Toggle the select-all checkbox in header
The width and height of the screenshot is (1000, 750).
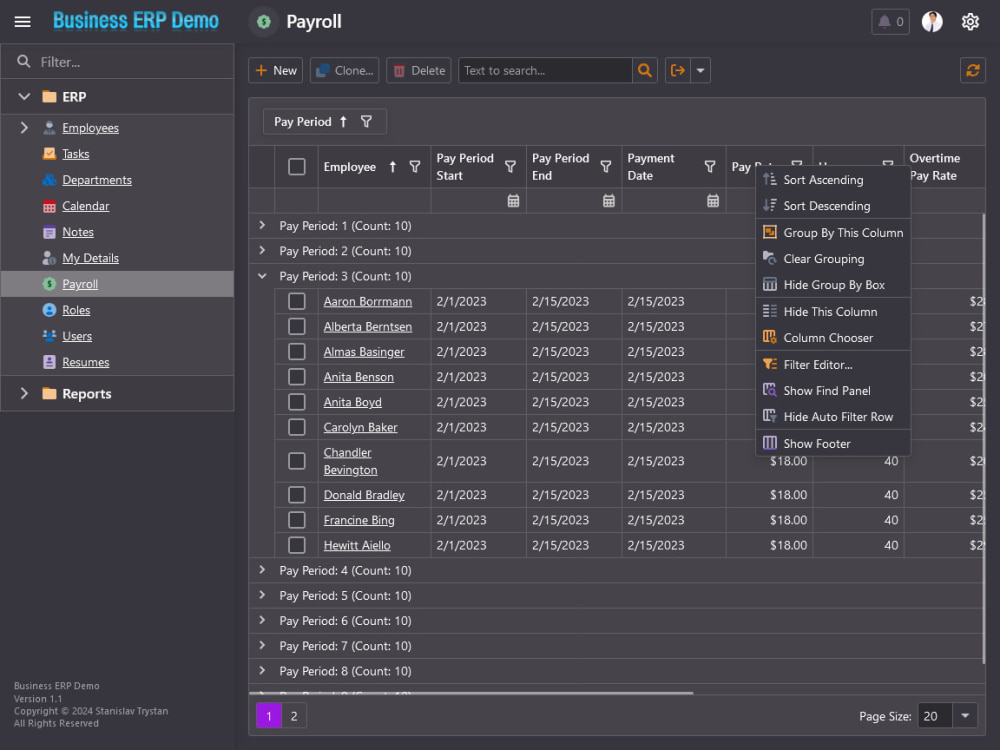pyautogui.click(x=297, y=166)
